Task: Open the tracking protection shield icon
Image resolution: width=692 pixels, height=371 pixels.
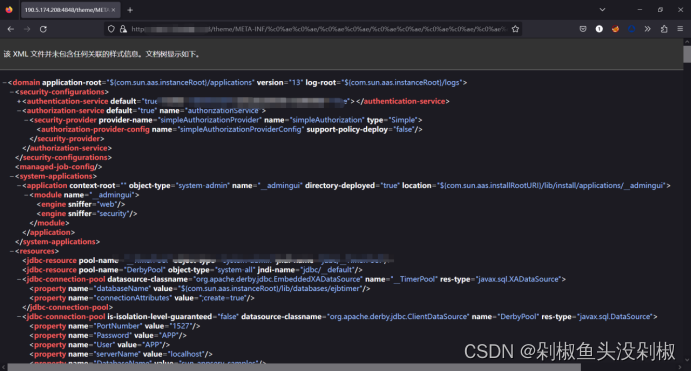Action: coord(111,29)
